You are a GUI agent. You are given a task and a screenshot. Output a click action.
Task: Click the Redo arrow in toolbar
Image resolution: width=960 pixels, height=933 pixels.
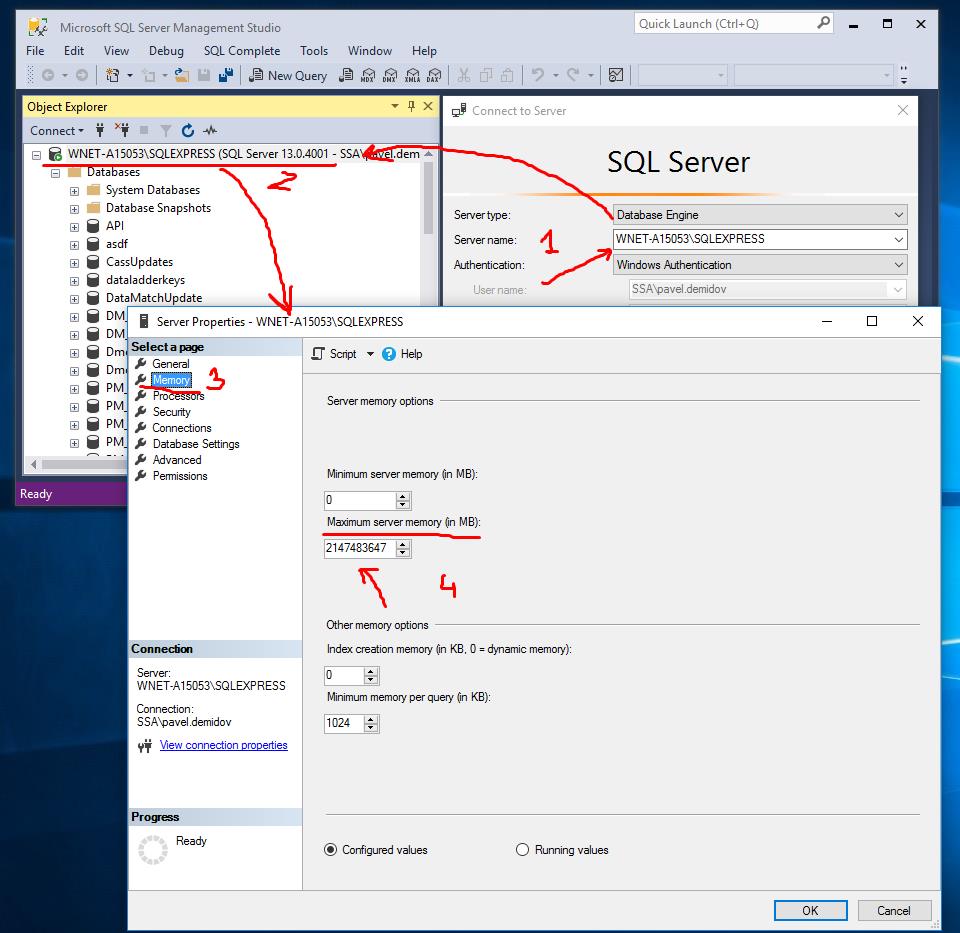[572, 75]
